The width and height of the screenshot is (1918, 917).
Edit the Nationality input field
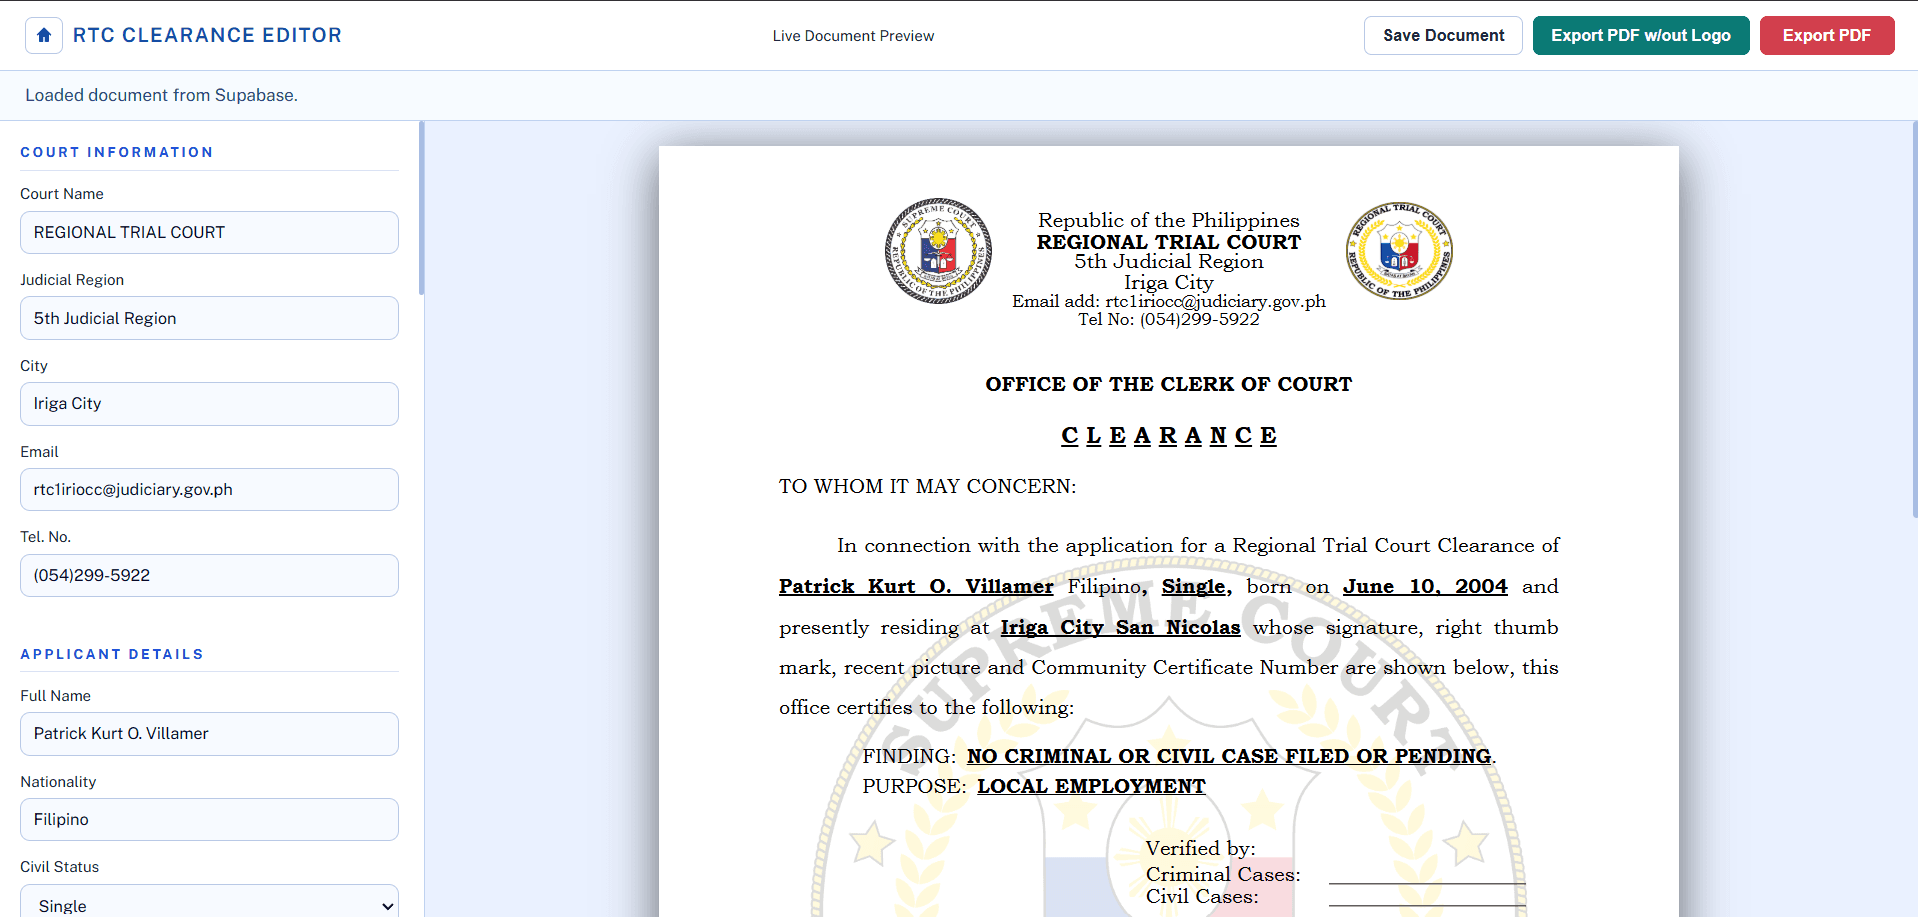pos(209,820)
